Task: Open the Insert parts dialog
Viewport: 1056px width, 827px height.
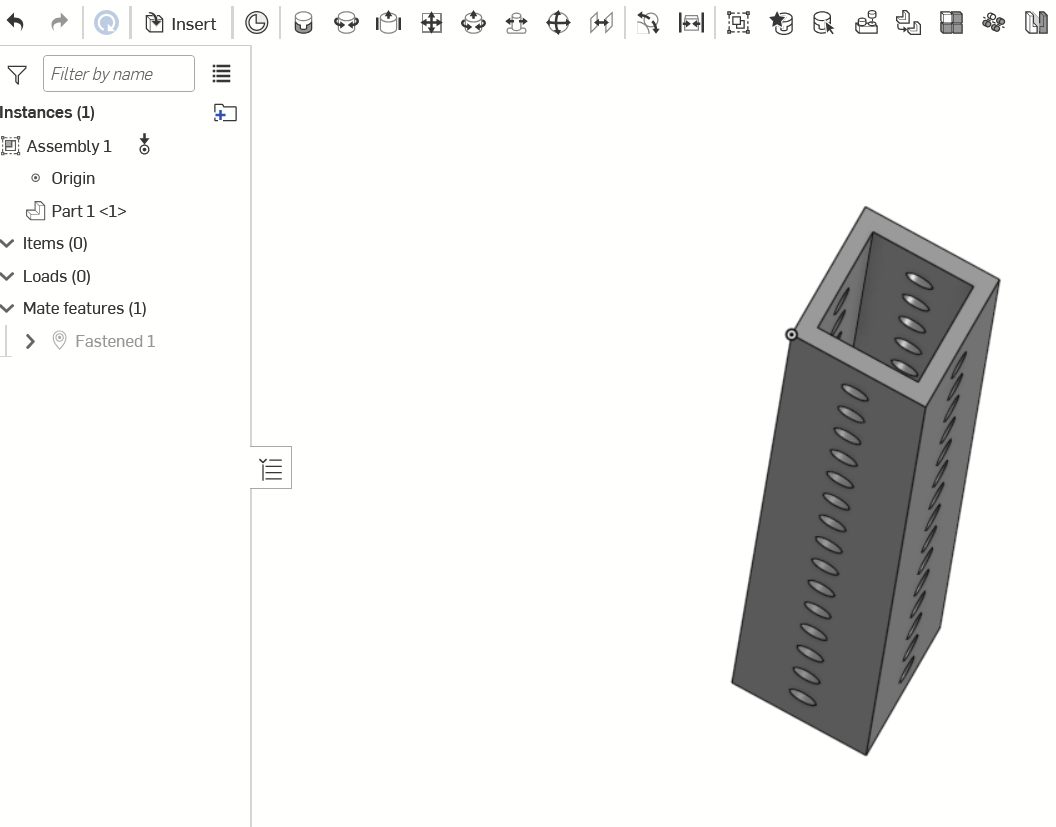Action: pyautogui.click(x=180, y=24)
